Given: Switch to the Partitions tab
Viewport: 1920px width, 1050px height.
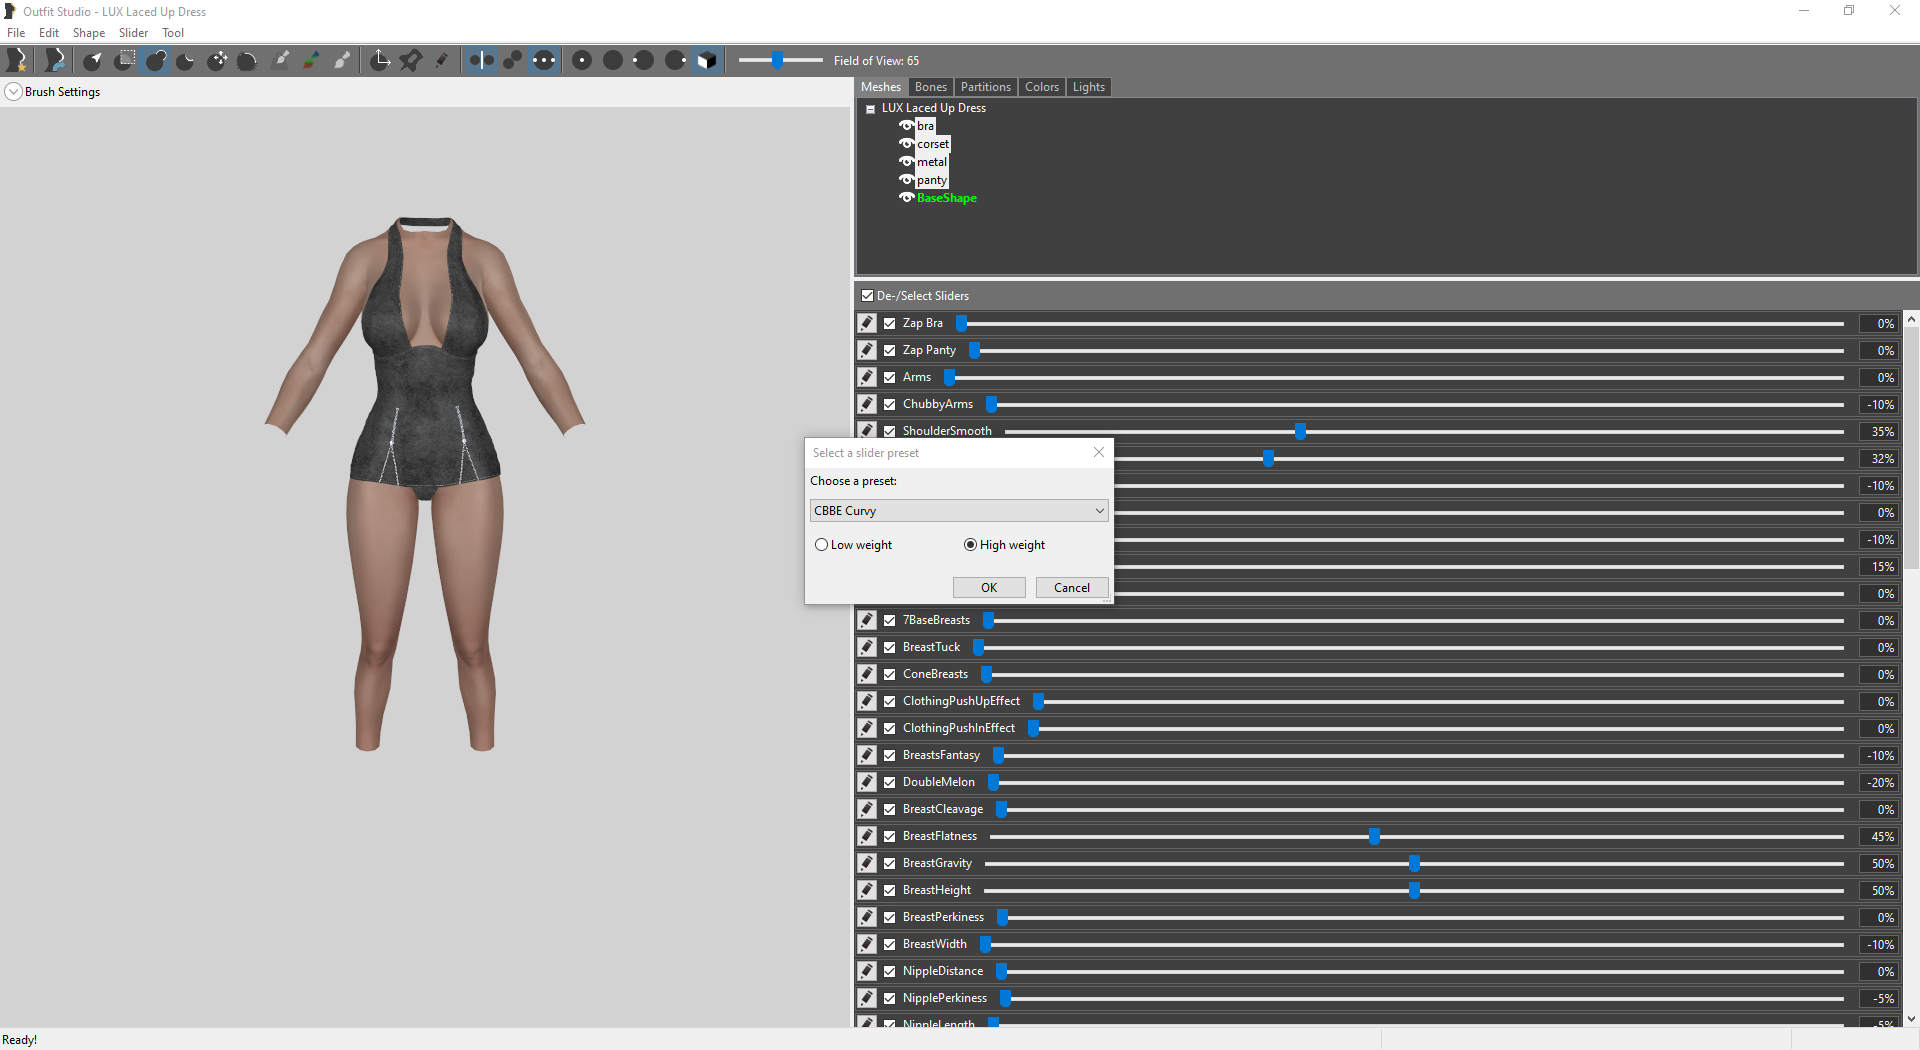Looking at the screenshot, I should [986, 87].
